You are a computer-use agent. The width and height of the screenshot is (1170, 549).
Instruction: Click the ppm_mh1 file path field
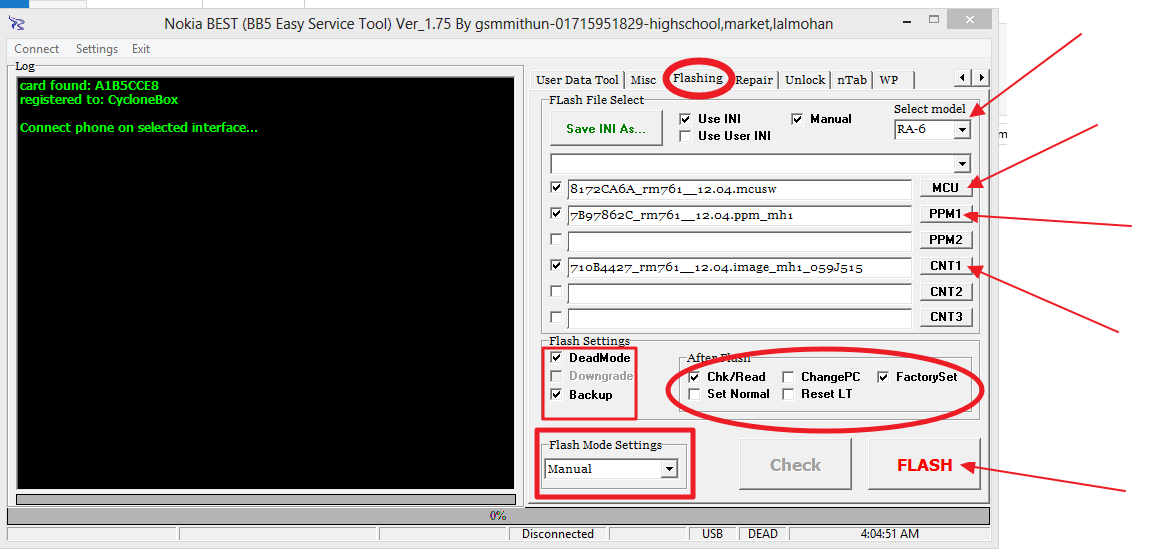click(x=739, y=216)
